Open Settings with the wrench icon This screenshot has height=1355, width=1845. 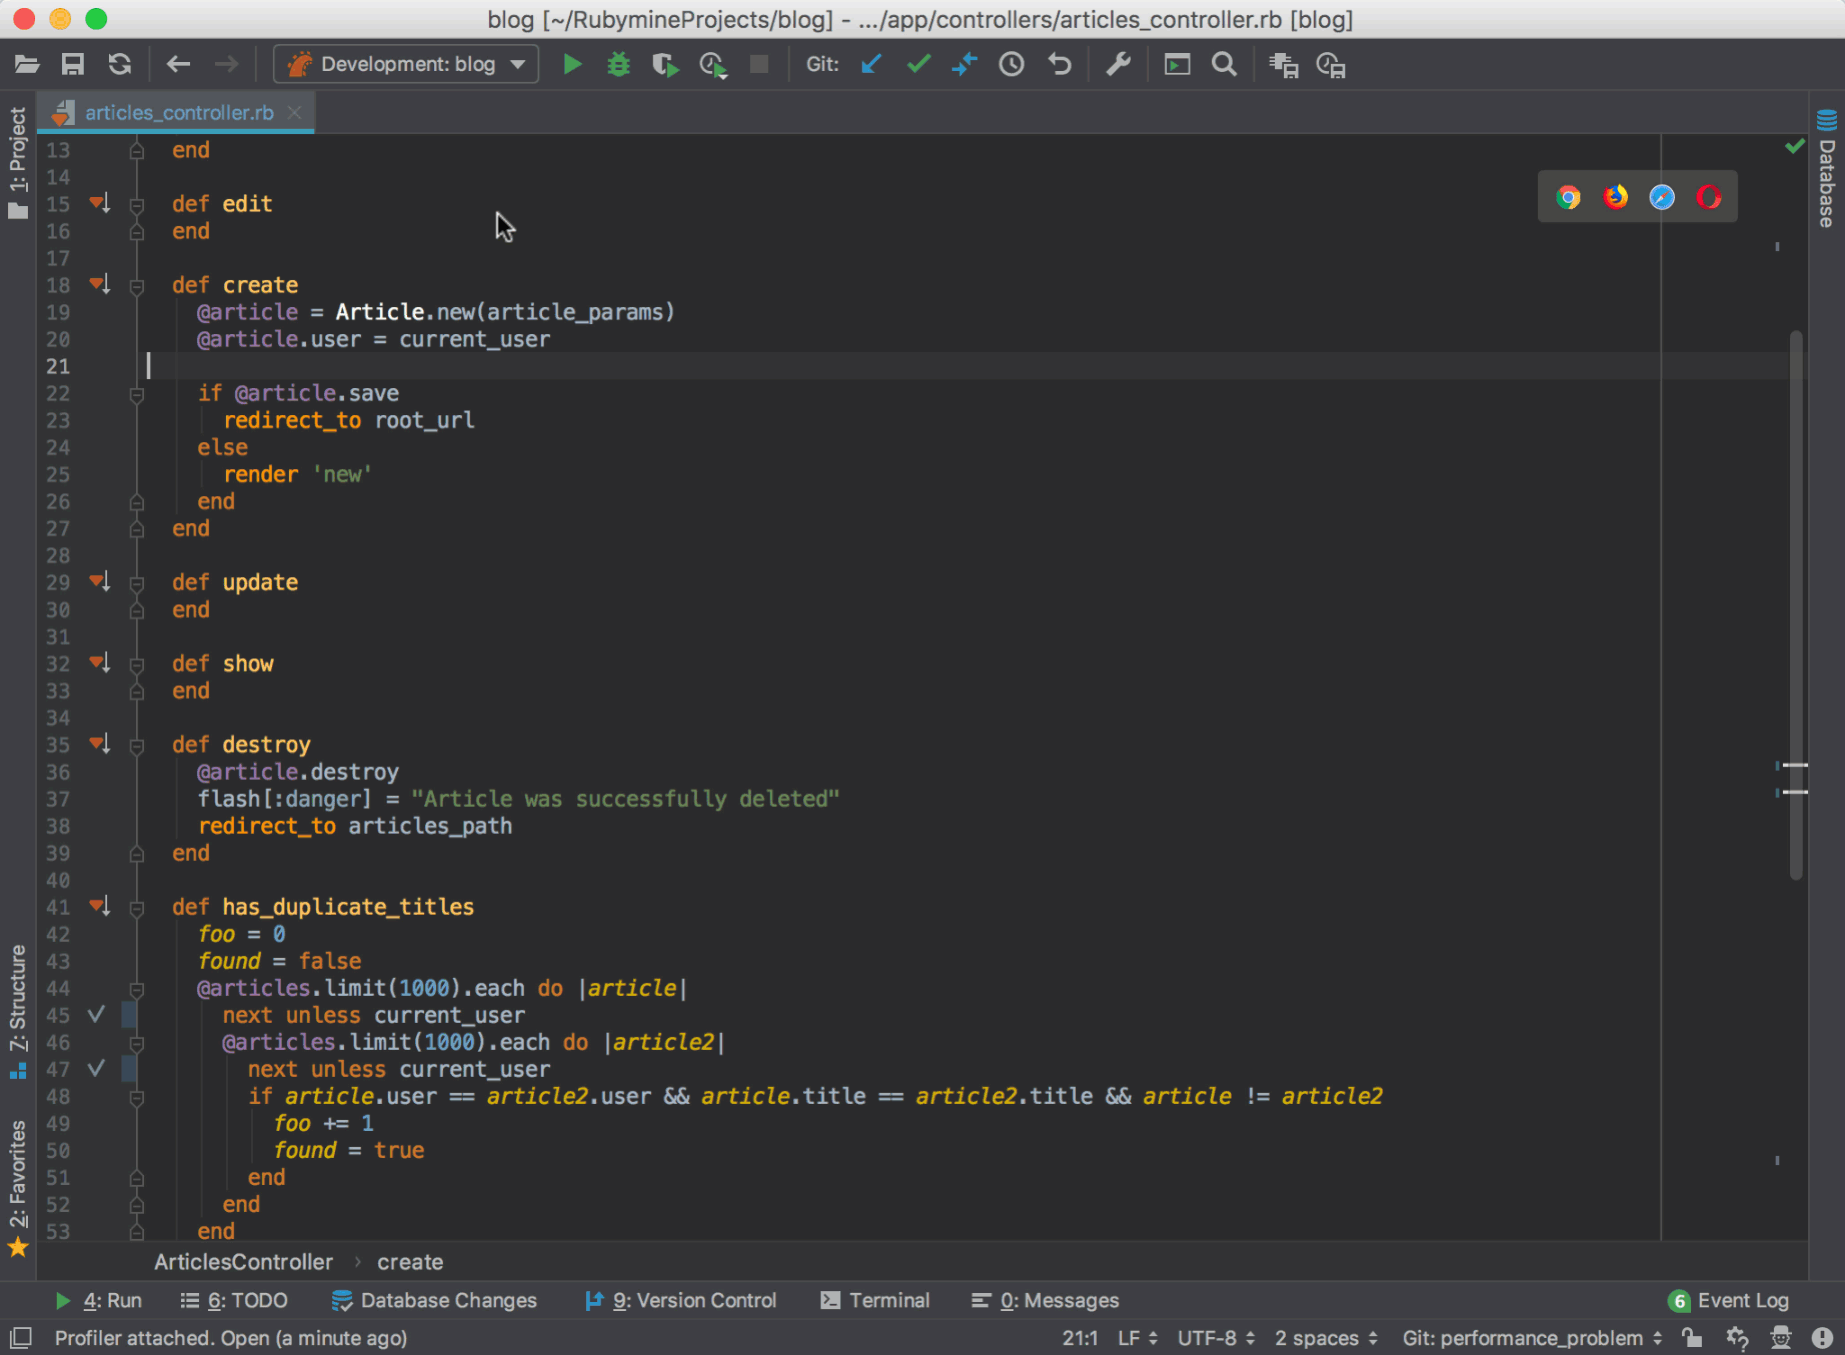point(1117,63)
